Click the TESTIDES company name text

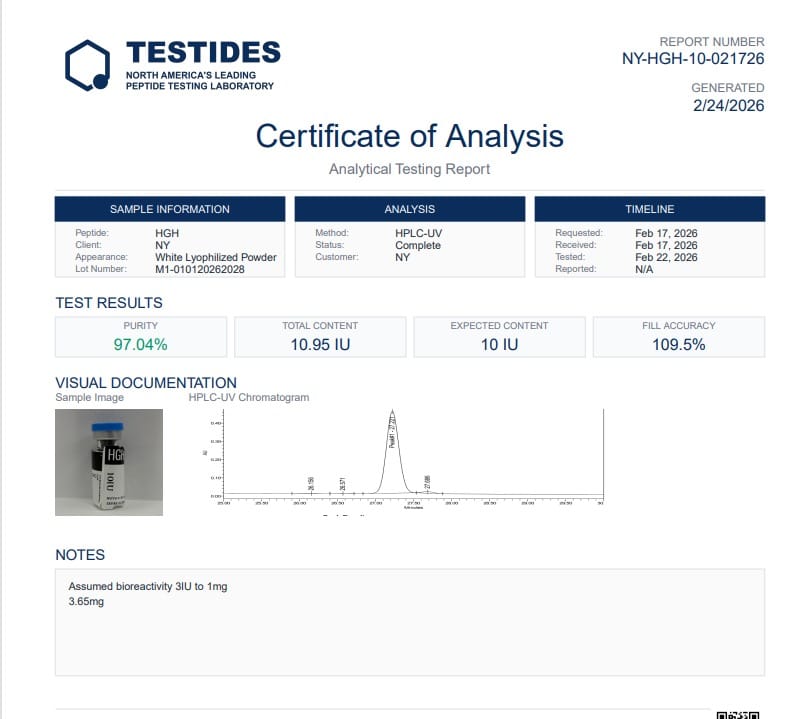coord(203,53)
